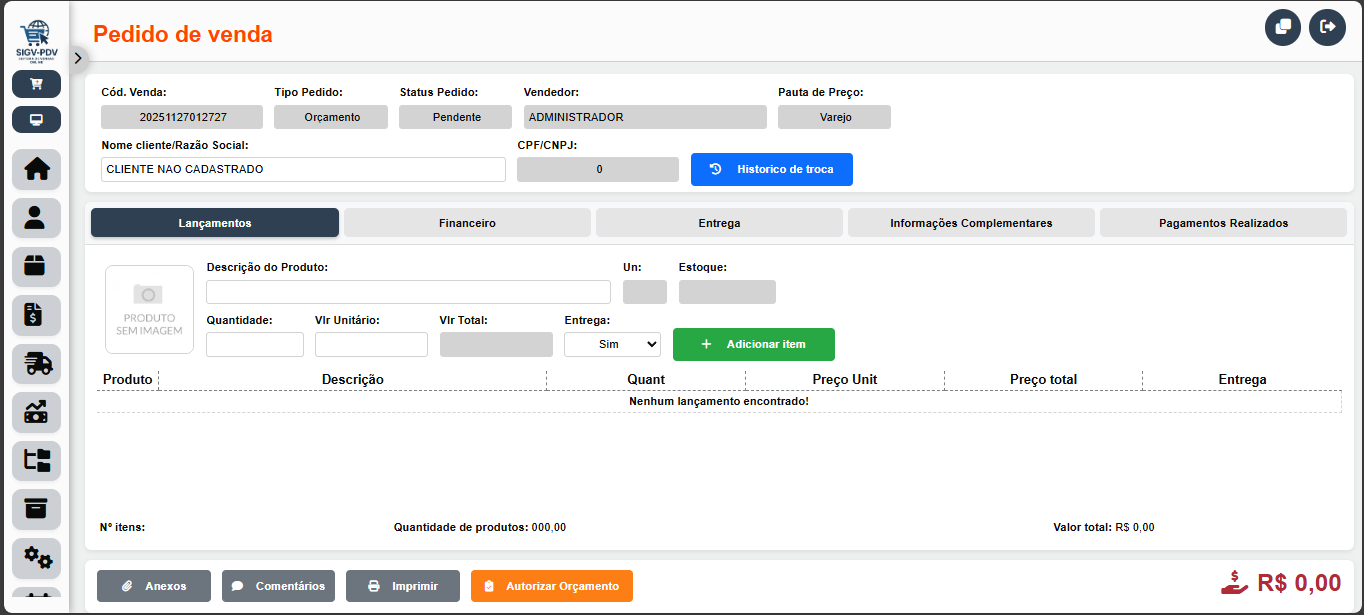Click the product box icon in sidebar
Viewport: 1364px width, 615px height.
pos(36,266)
